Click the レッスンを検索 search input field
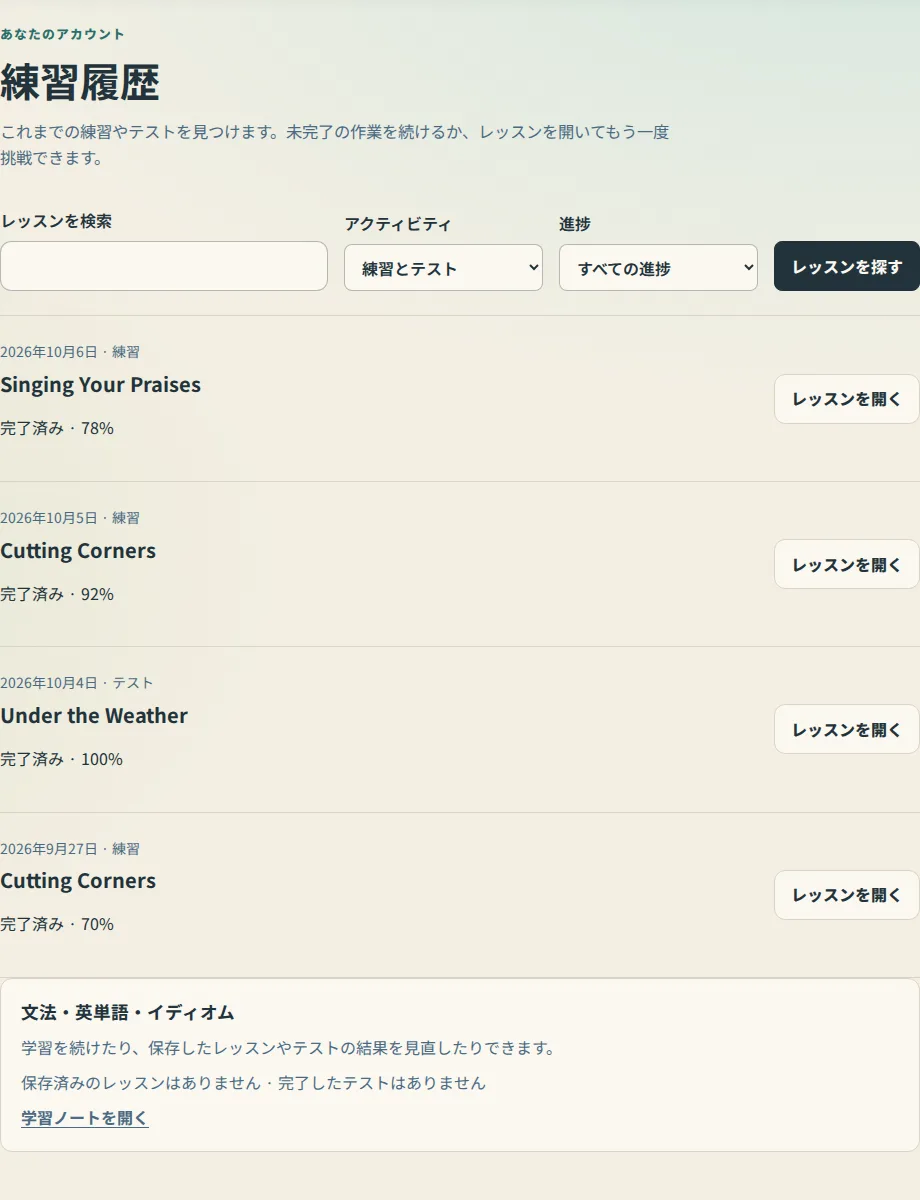 coord(164,266)
